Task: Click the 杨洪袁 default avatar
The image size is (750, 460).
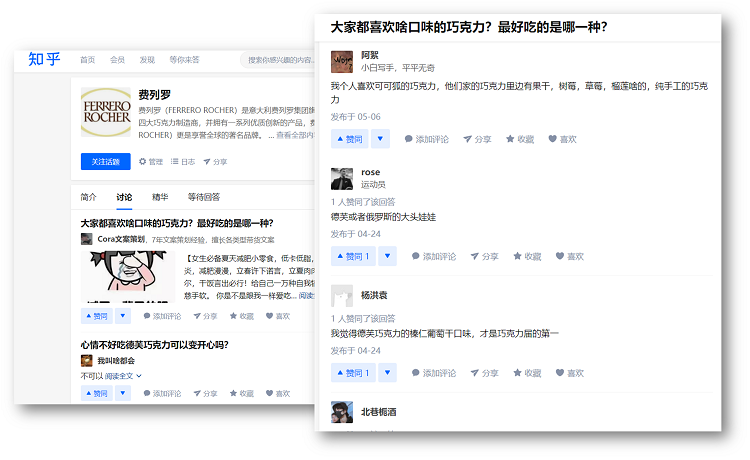Action: point(342,296)
